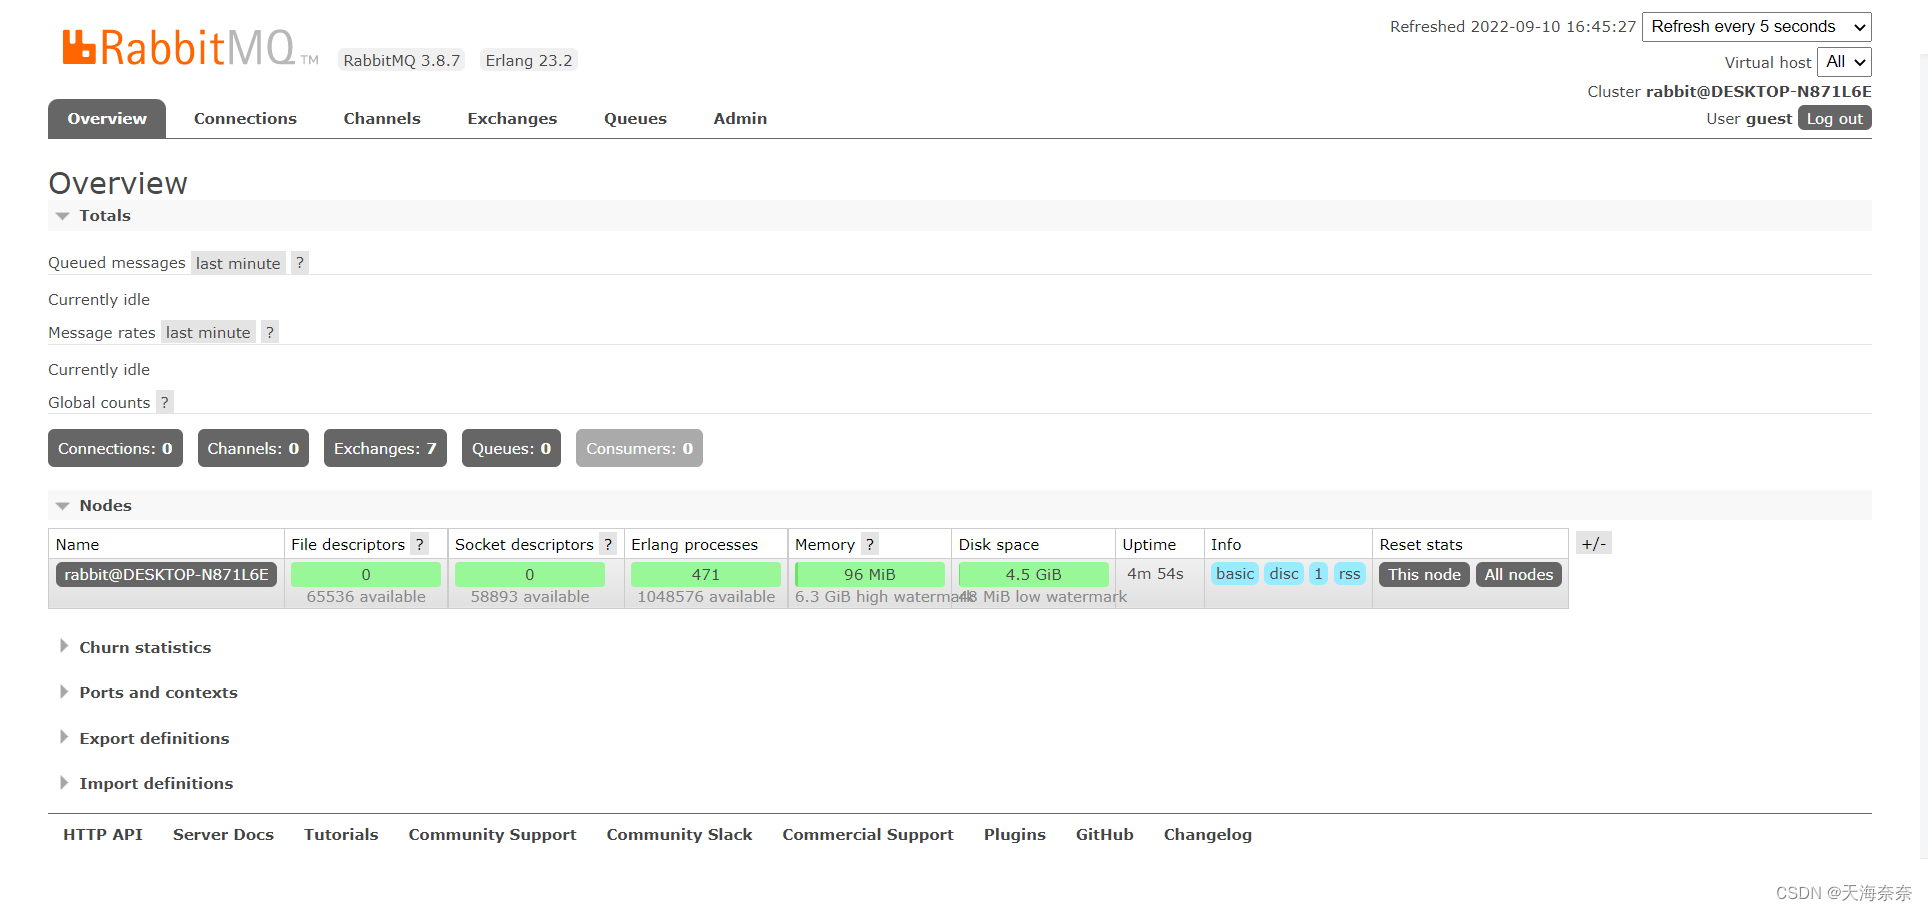1928x911 pixels.
Task: Open help for Queued messages
Action: tap(300, 263)
